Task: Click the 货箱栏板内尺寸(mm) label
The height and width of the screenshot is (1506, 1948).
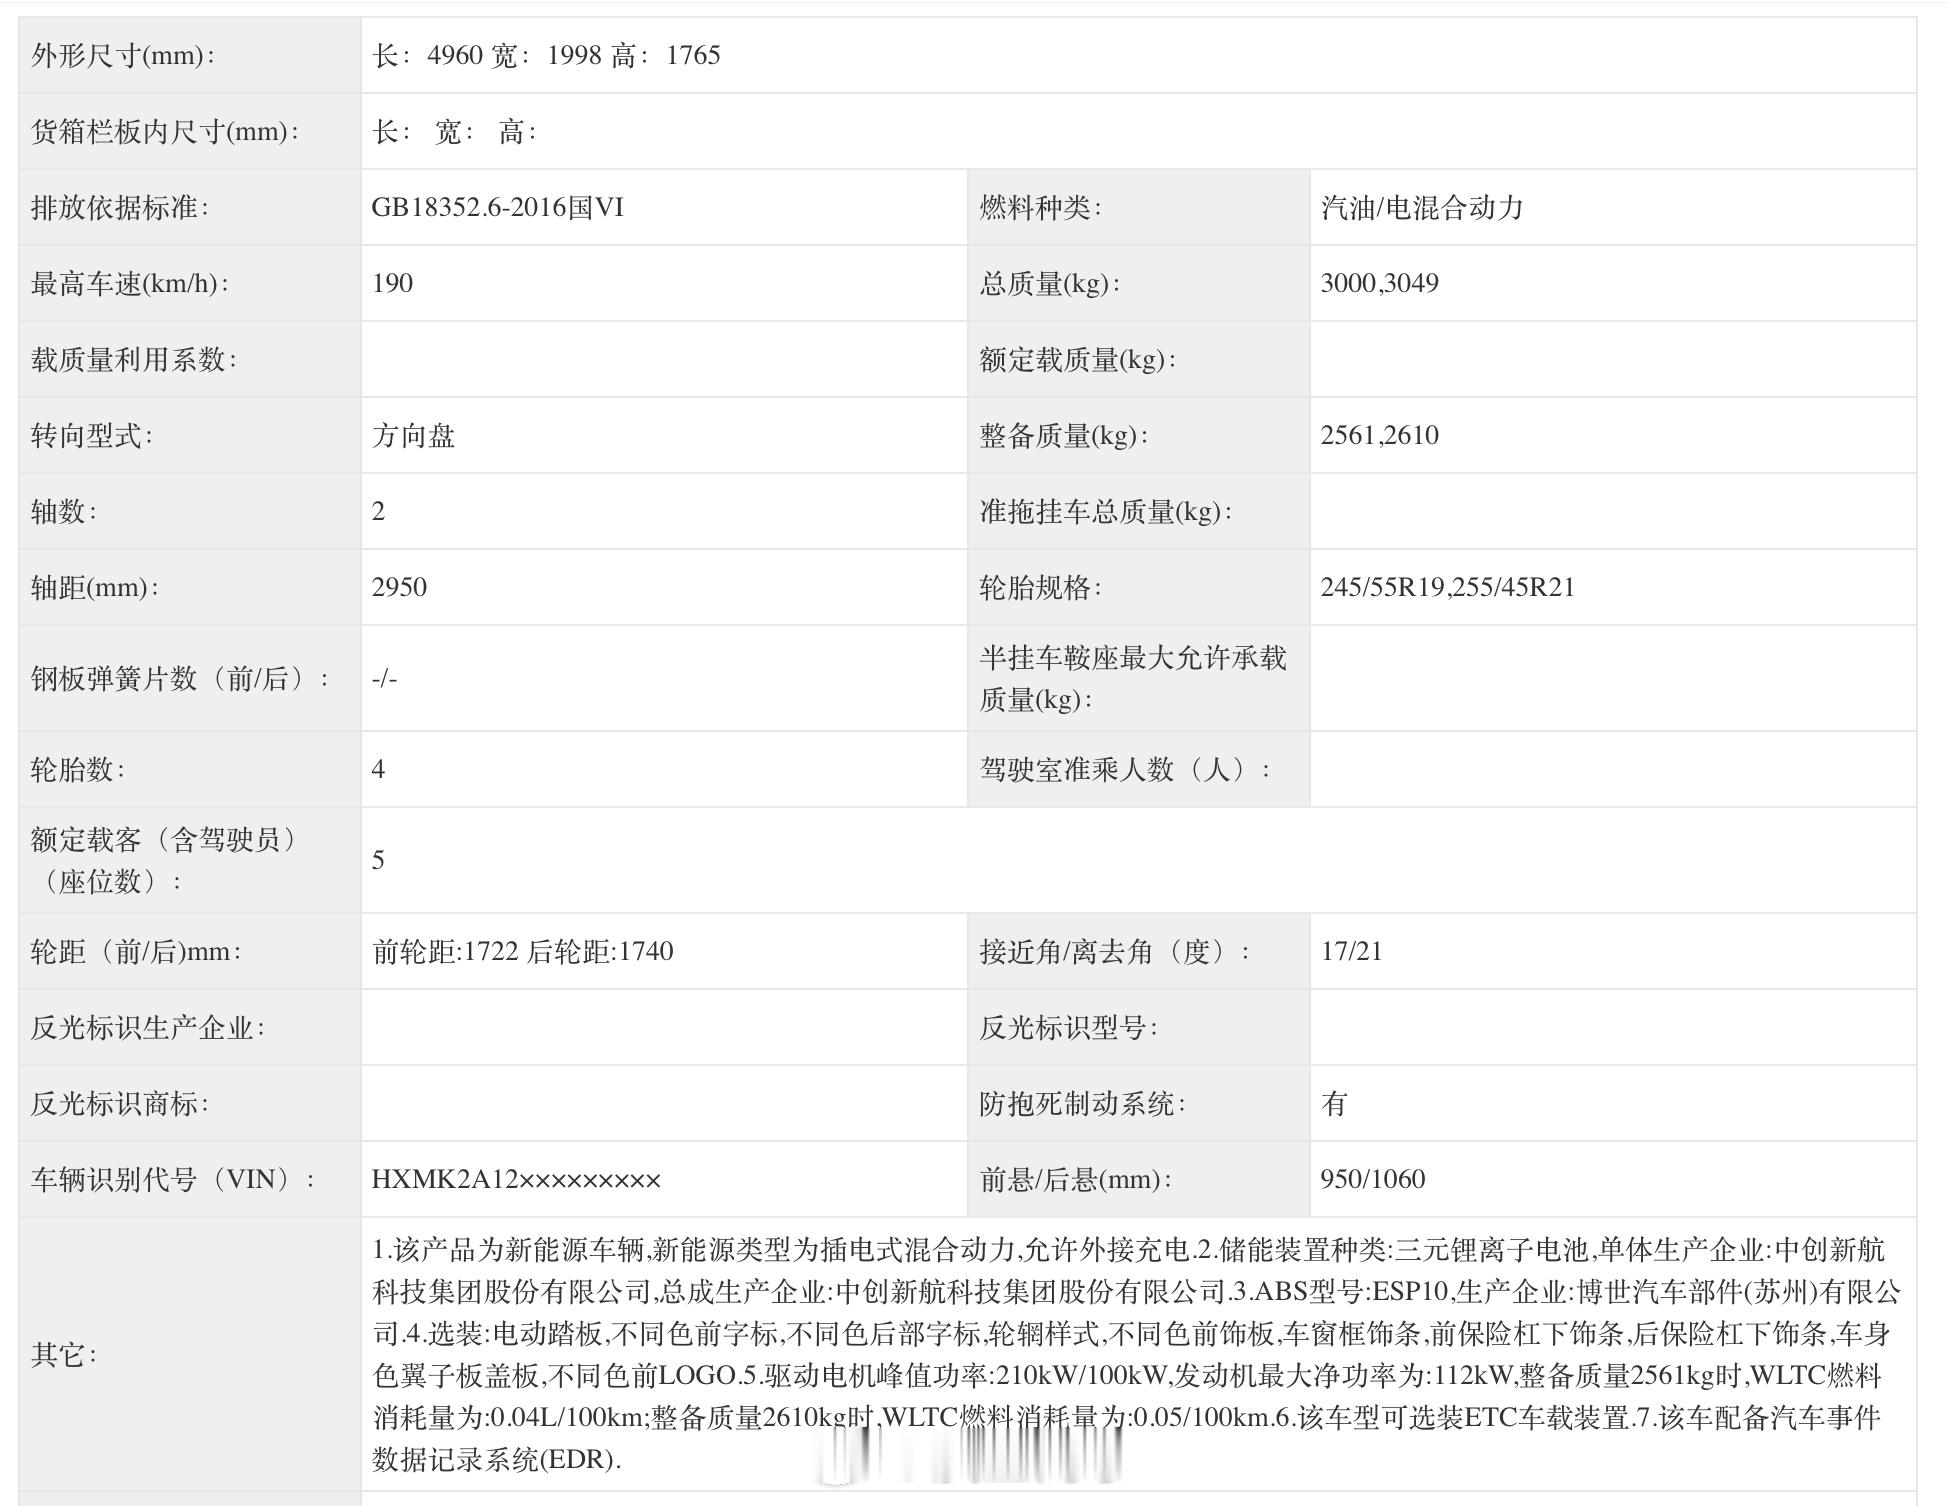Action: coord(164,131)
